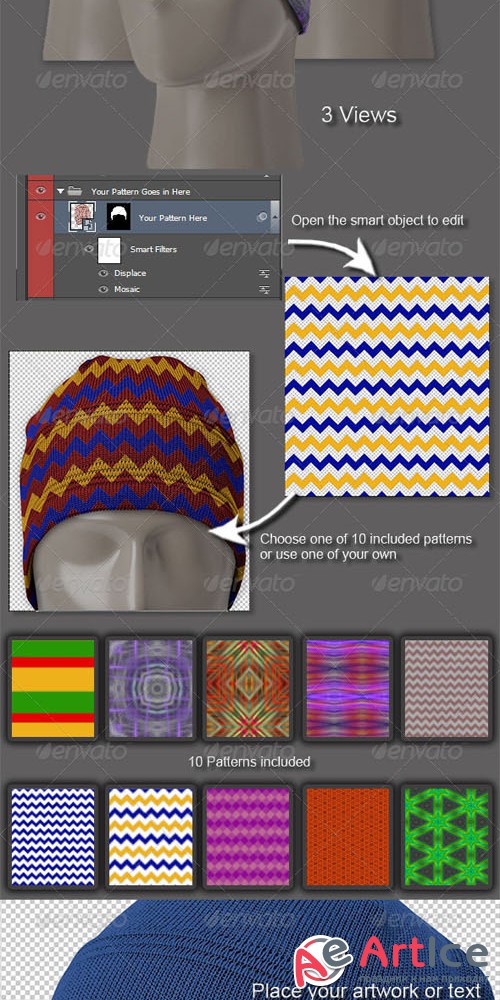Choose the magenta zigzag pattern swatch
This screenshot has height=1000, width=500.
tap(248, 837)
